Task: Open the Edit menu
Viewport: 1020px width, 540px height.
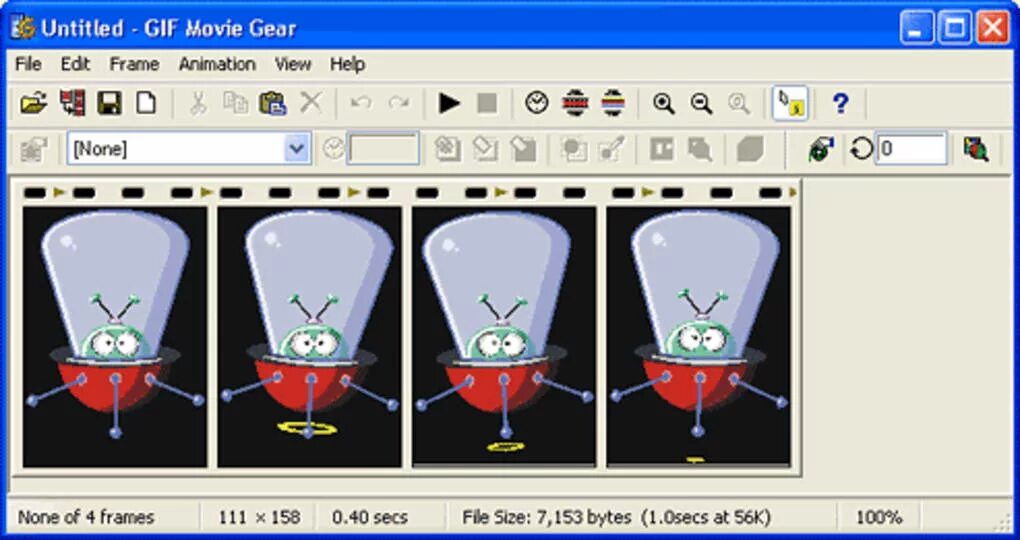Action: (75, 64)
